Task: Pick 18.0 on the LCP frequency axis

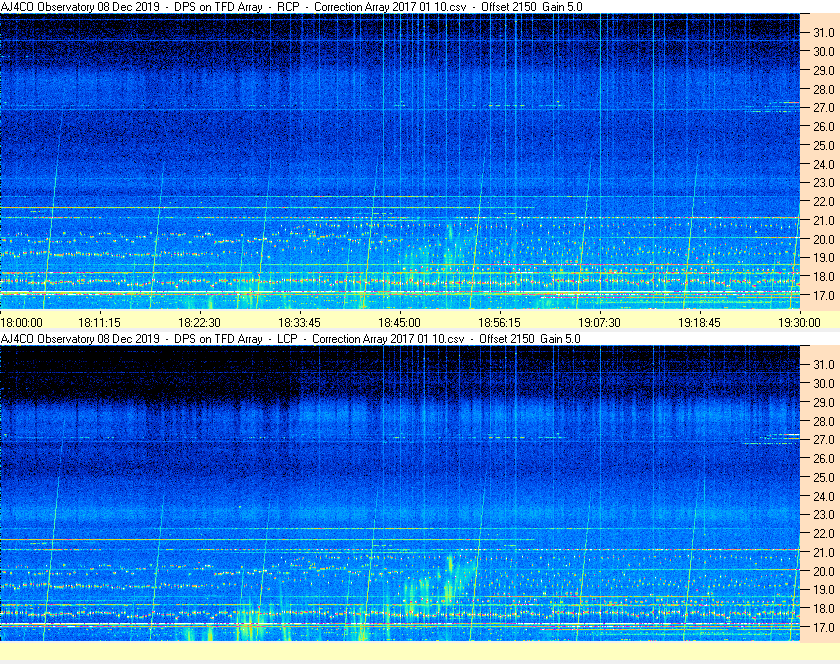Action: 824,608
